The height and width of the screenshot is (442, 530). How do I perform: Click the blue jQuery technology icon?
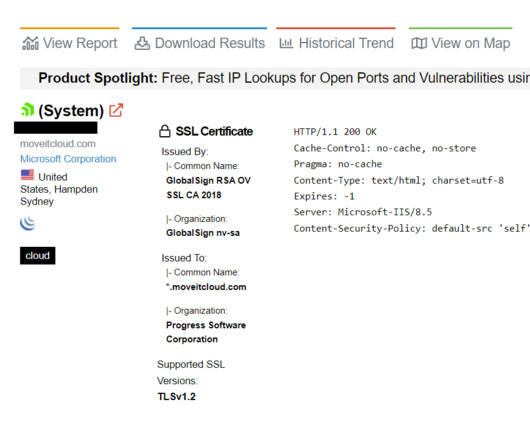pyautogui.click(x=27, y=223)
